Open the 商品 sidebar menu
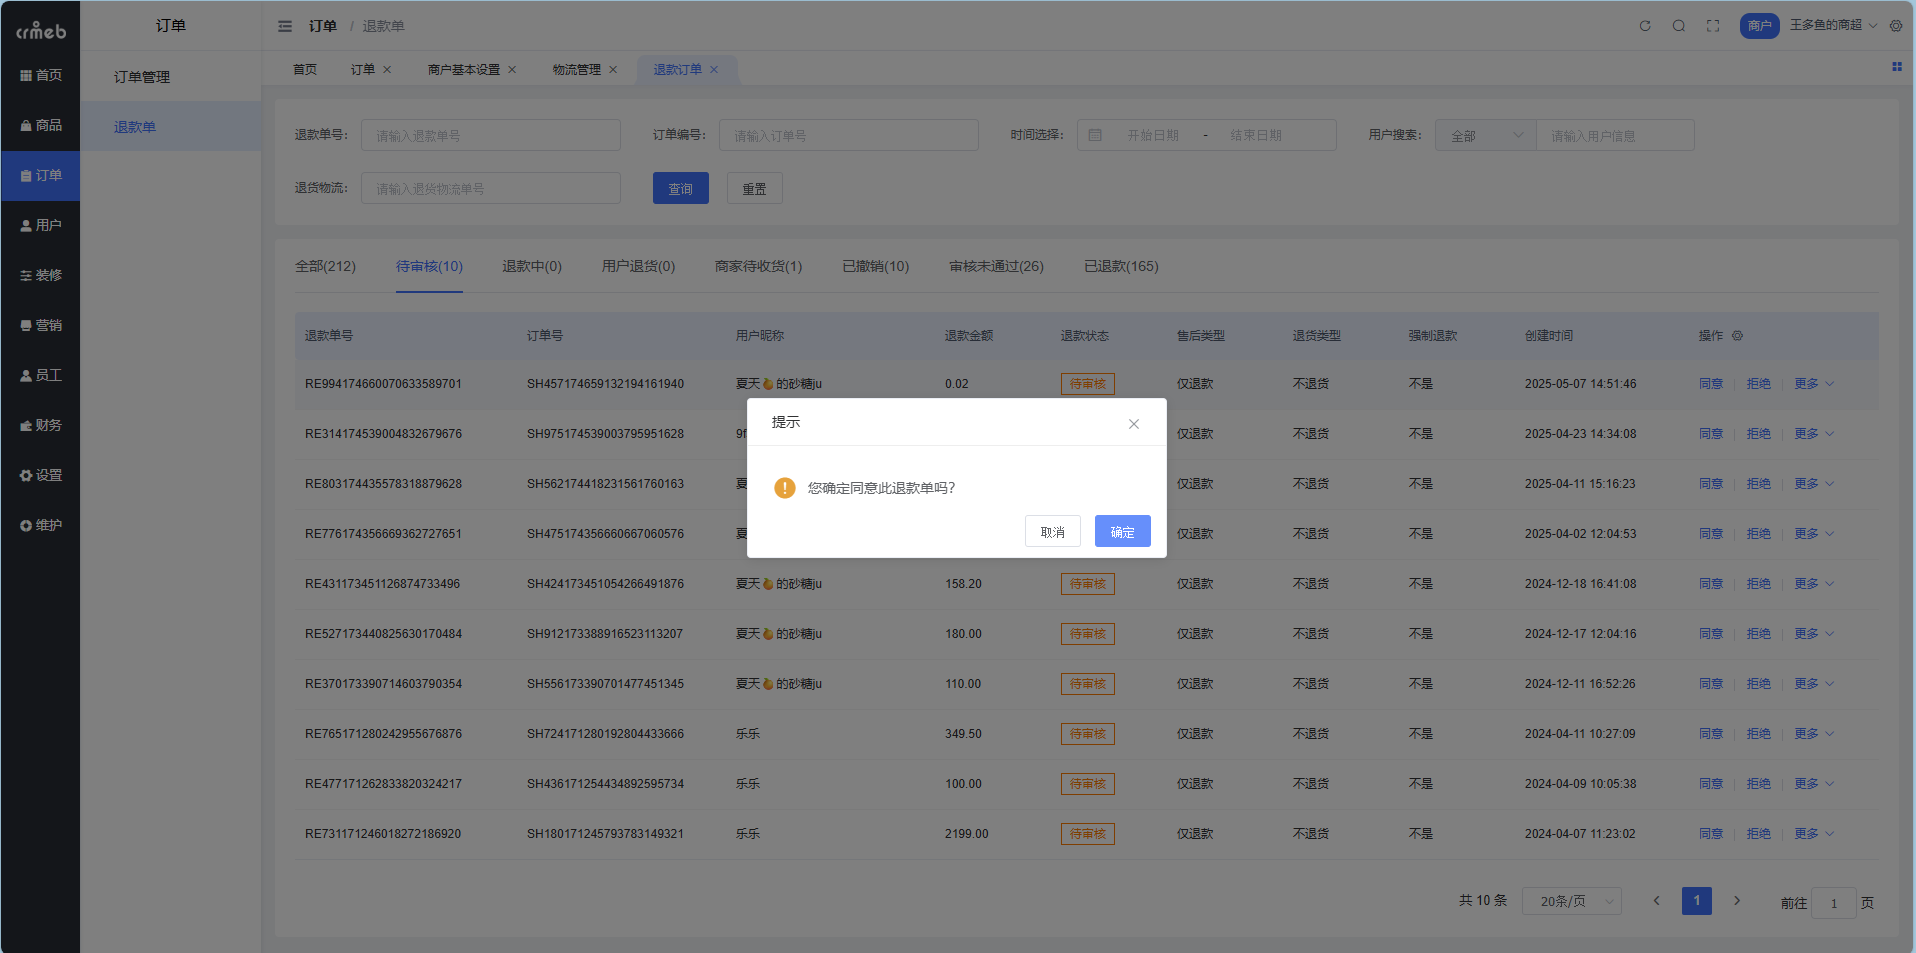Screen dimensions: 1916x953 41,125
